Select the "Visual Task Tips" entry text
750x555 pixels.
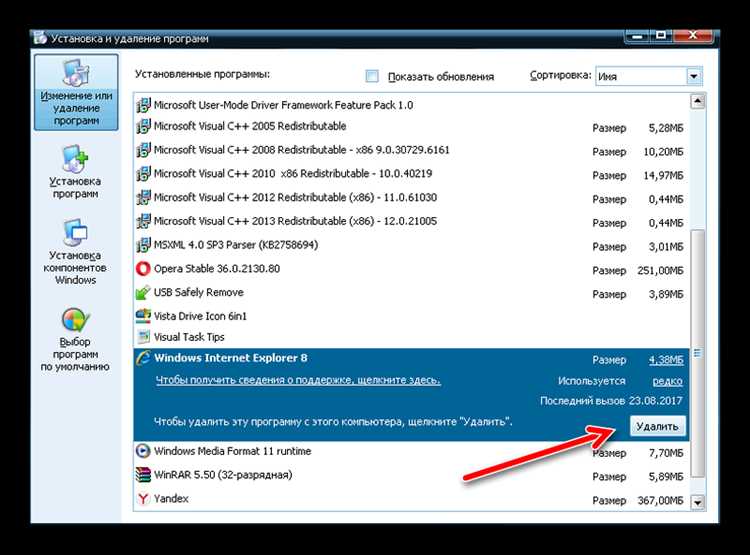(189, 337)
